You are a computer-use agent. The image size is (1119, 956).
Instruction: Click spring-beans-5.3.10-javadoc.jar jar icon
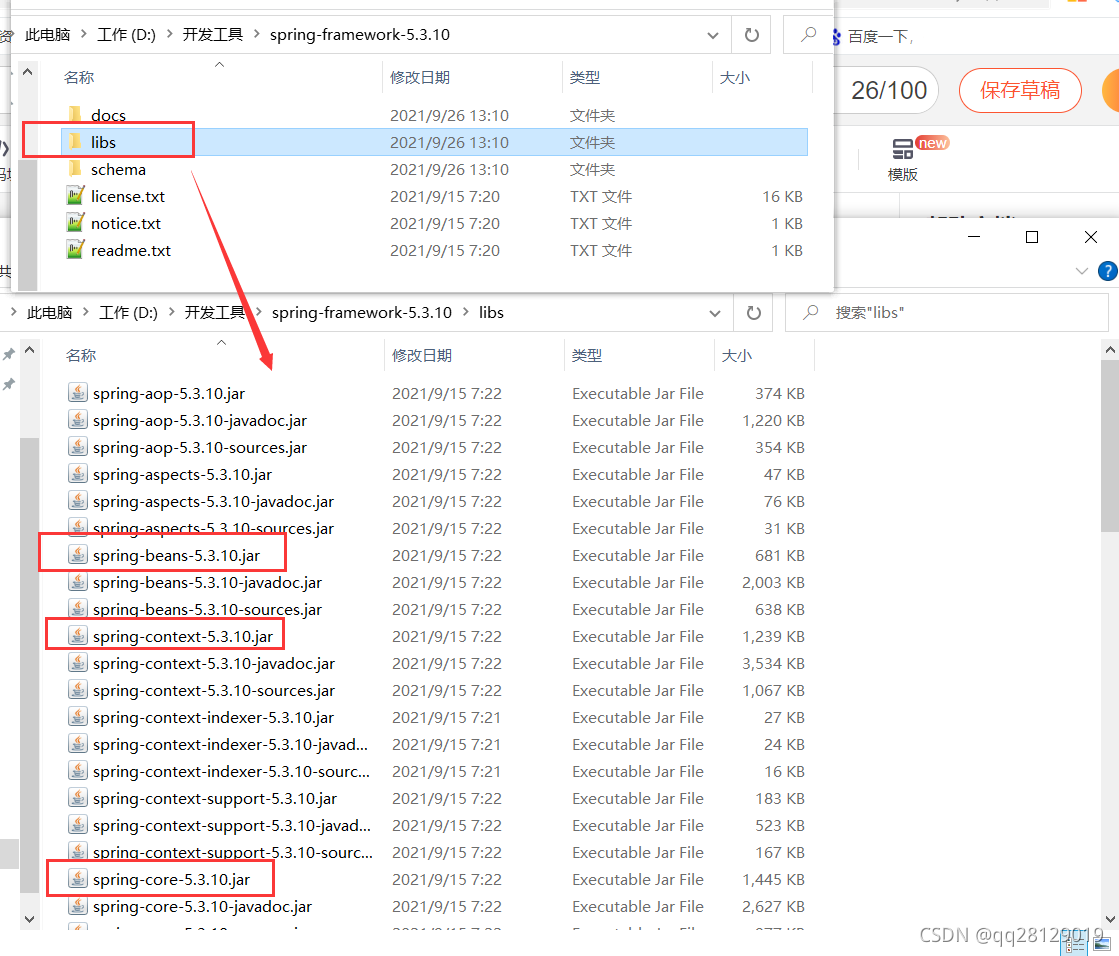78,581
